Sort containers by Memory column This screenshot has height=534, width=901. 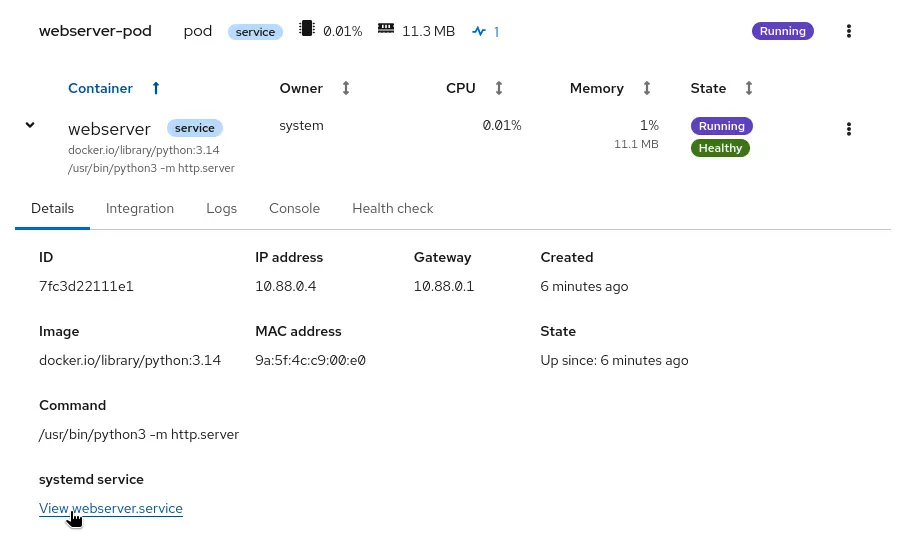(646, 88)
